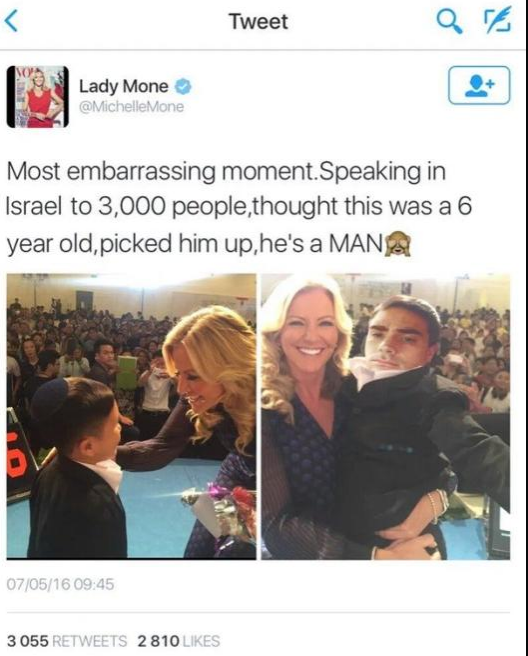Go back using the left chevron
The height and width of the screenshot is (656, 528).
click(12, 21)
